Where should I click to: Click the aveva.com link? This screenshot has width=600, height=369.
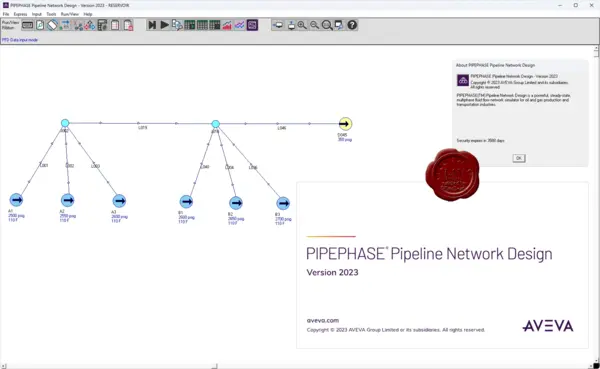coord(323,320)
